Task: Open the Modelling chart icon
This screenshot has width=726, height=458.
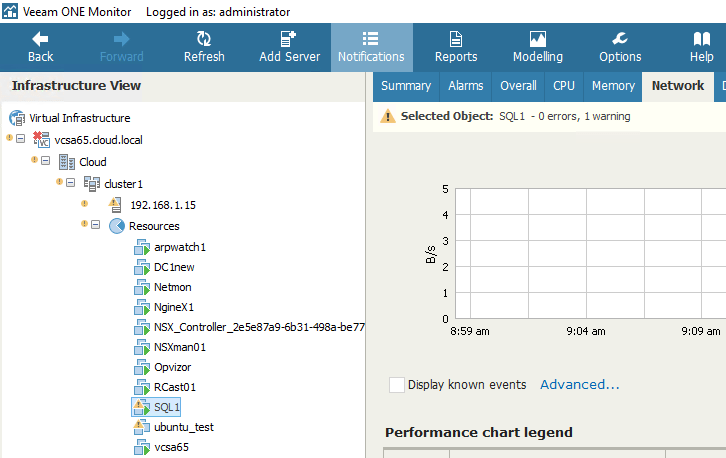Action: point(538,39)
